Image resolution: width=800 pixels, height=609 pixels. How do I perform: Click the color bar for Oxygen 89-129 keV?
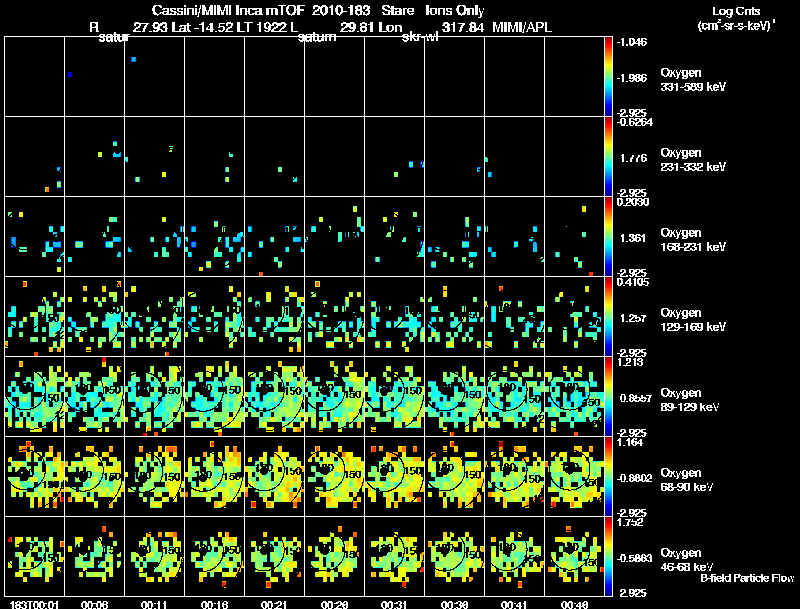610,396
